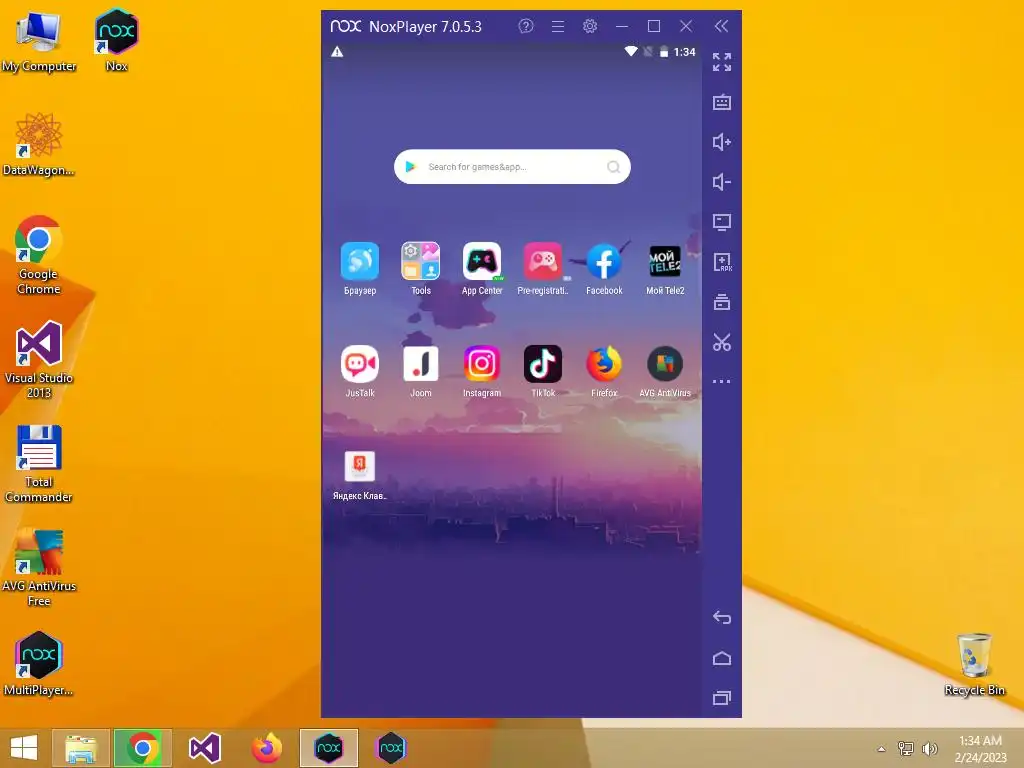Open the NoxPlayer hamburger menu
The image size is (1024, 768).
coord(558,26)
